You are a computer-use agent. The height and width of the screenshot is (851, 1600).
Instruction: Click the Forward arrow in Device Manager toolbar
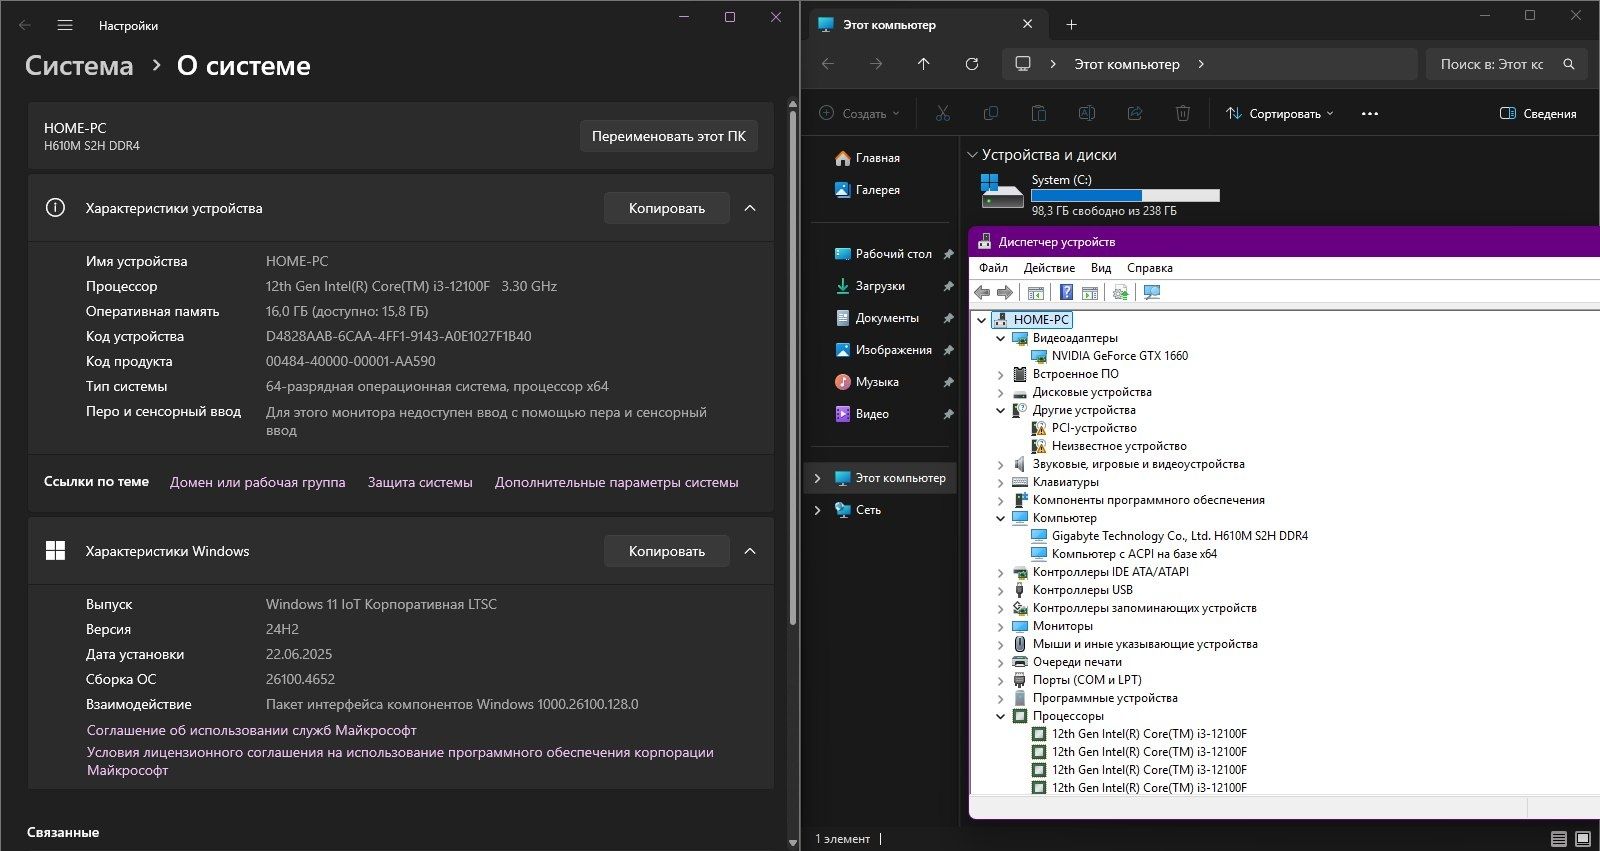(1005, 292)
